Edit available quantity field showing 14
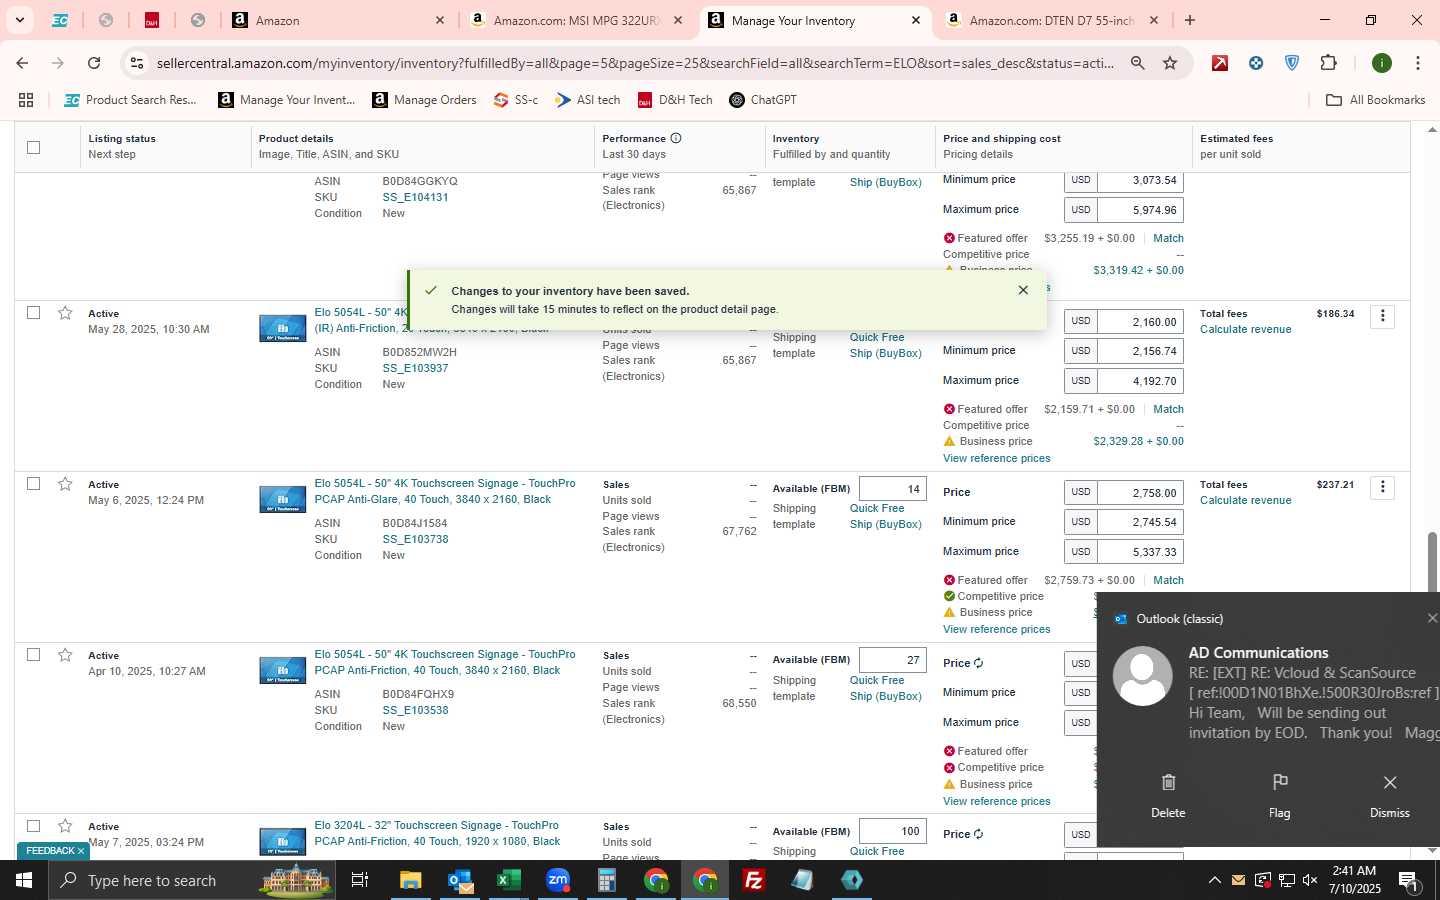 (x=892, y=489)
